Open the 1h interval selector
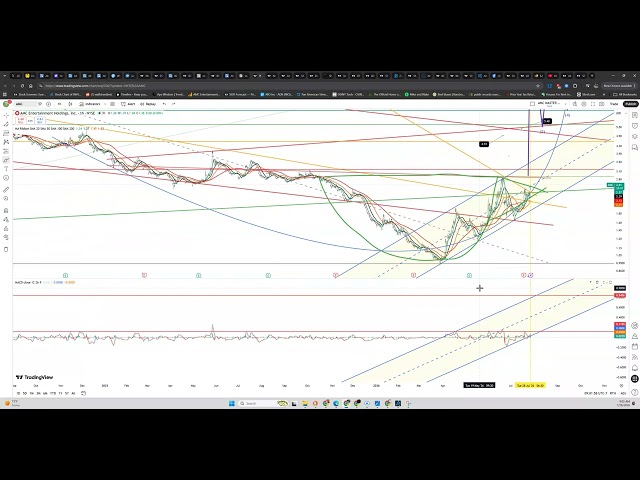Screen dimensions: 640x480 tap(60, 104)
